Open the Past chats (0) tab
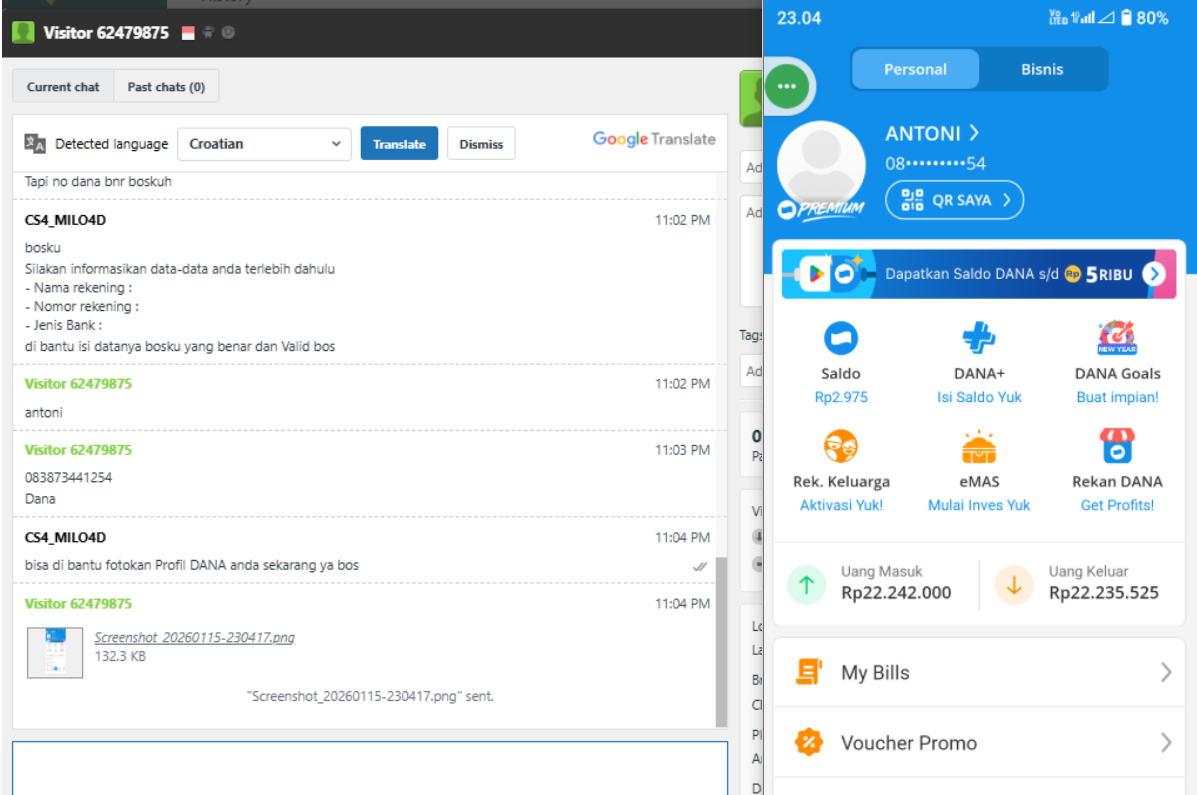This screenshot has width=1197, height=795. [166, 86]
